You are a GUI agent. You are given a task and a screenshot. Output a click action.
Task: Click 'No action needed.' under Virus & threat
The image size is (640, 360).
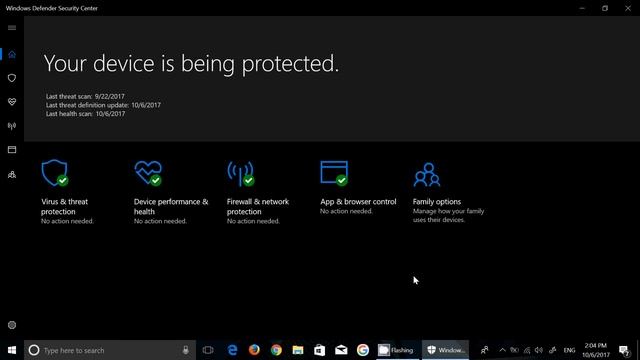coord(67,221)
